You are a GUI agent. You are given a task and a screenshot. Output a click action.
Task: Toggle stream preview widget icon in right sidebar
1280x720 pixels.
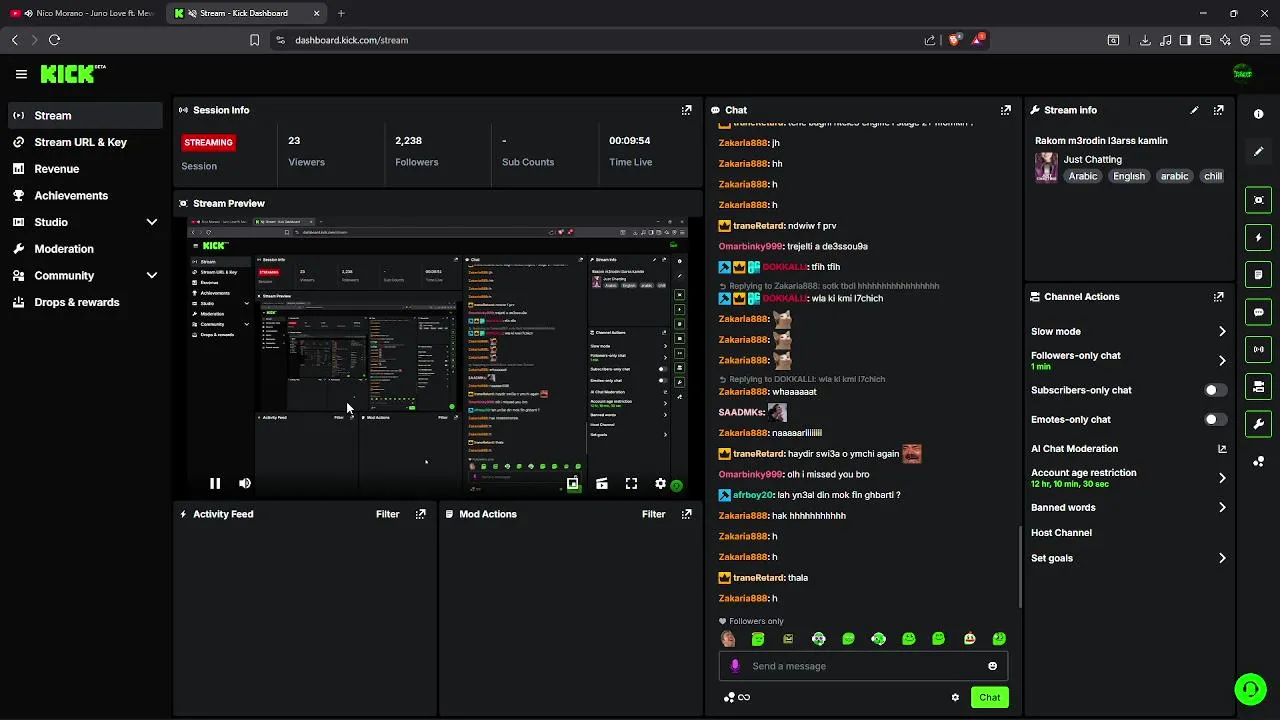coord(1259,200)
